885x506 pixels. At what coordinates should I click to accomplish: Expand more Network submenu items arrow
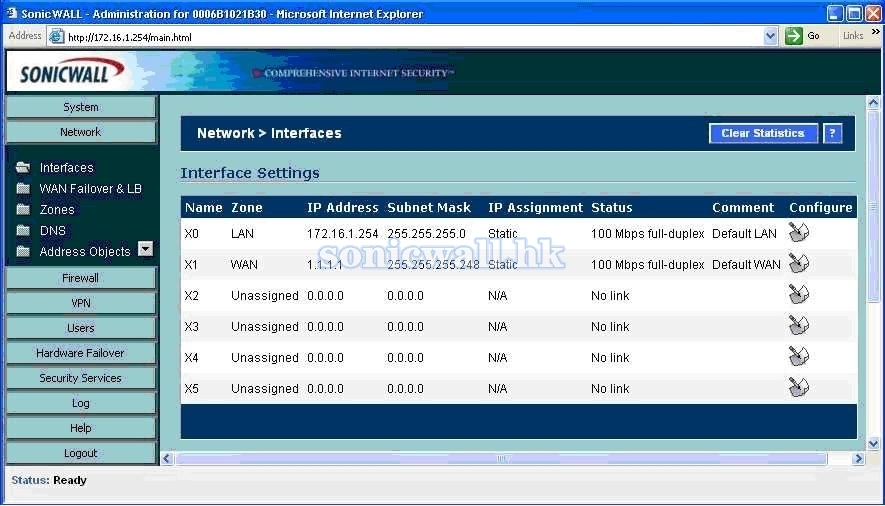tap(146, 249)
